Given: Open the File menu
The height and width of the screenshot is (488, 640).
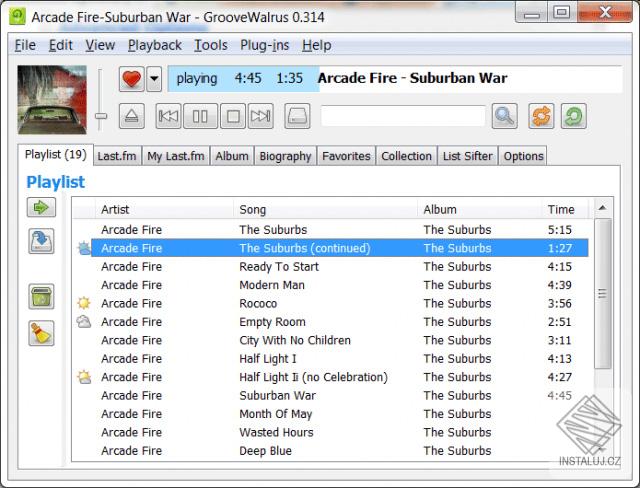Looking at the screenshot, I should 25,45.
